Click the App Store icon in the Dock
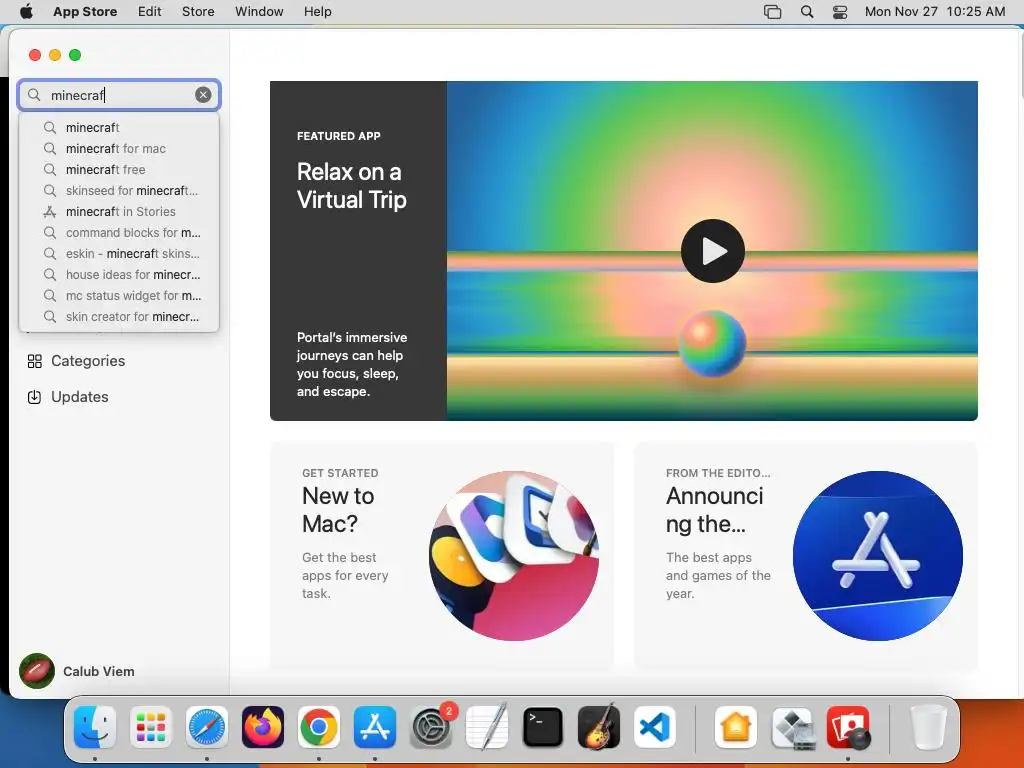This screenshot has width=1024, height=768. point(375,727)
